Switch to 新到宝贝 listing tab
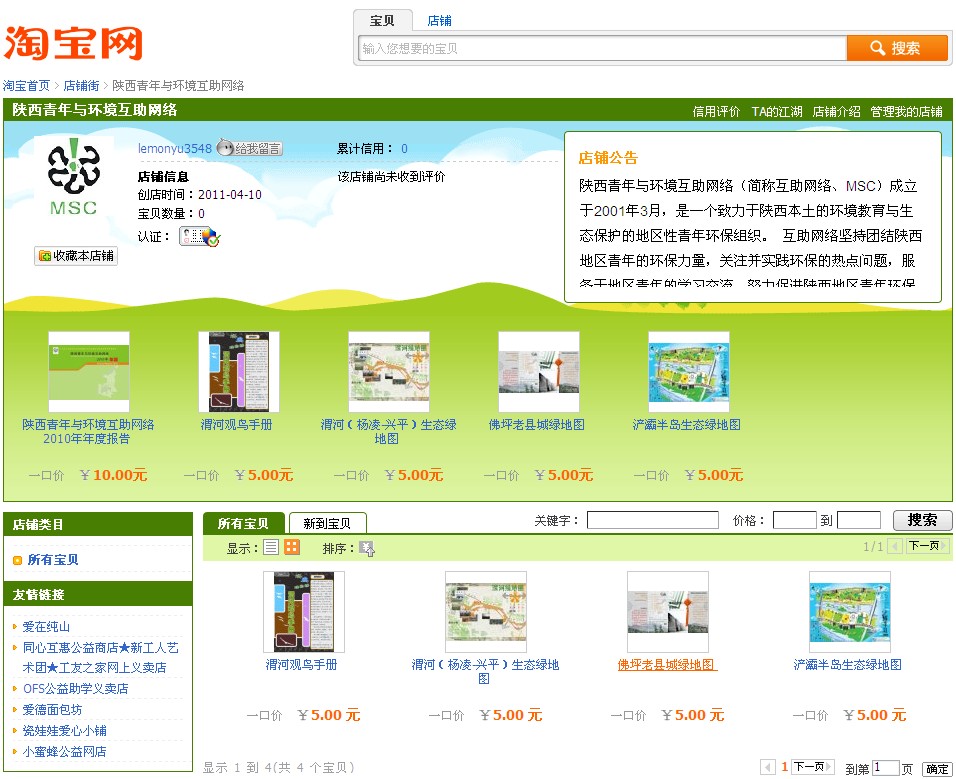Screen dimensions: 956x779 [327, 523]
